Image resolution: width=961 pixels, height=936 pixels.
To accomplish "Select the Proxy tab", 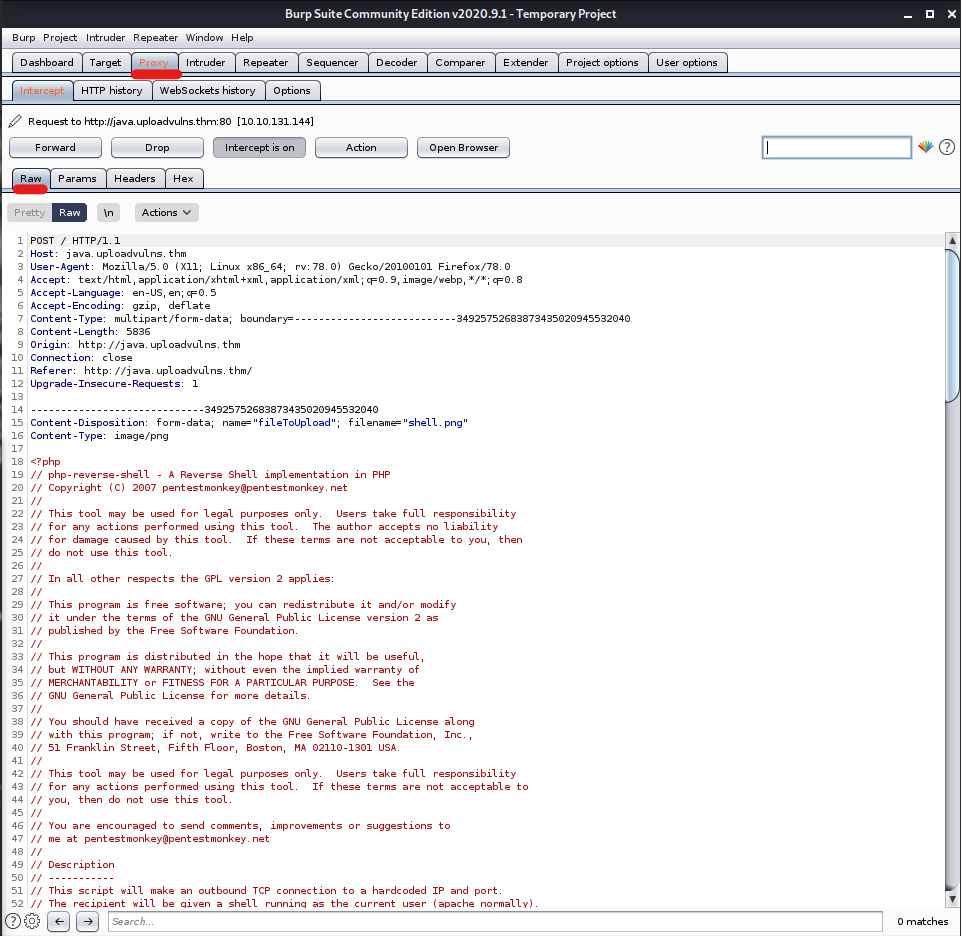I will 154,63.
